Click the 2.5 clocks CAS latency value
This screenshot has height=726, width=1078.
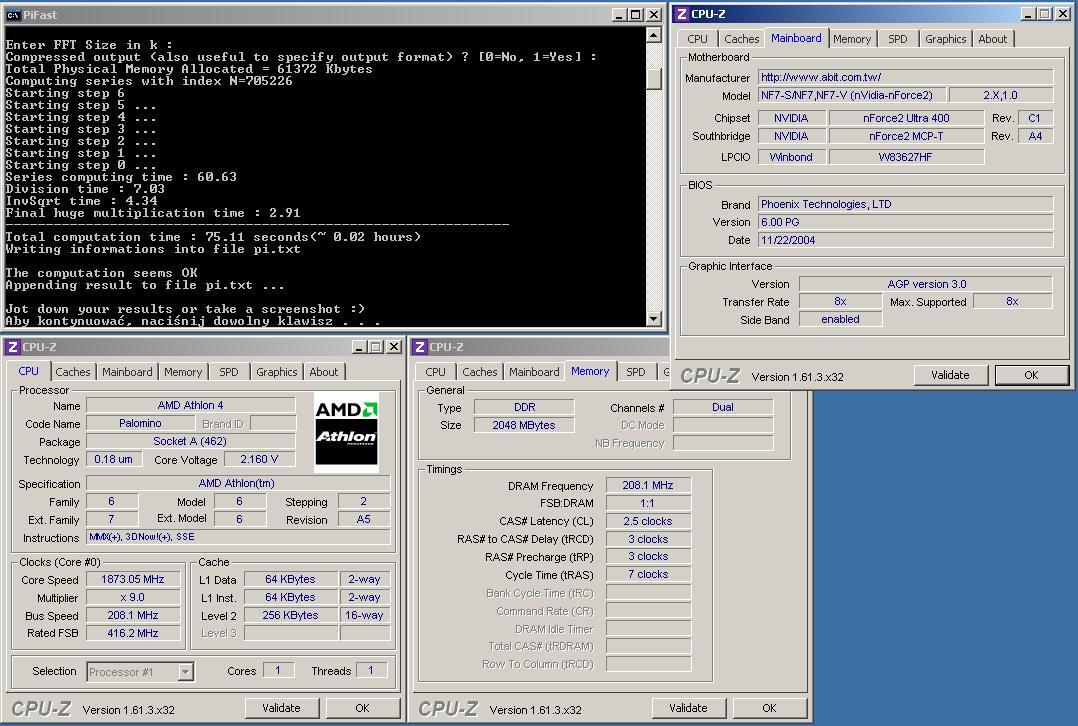[x=648, y=521]
